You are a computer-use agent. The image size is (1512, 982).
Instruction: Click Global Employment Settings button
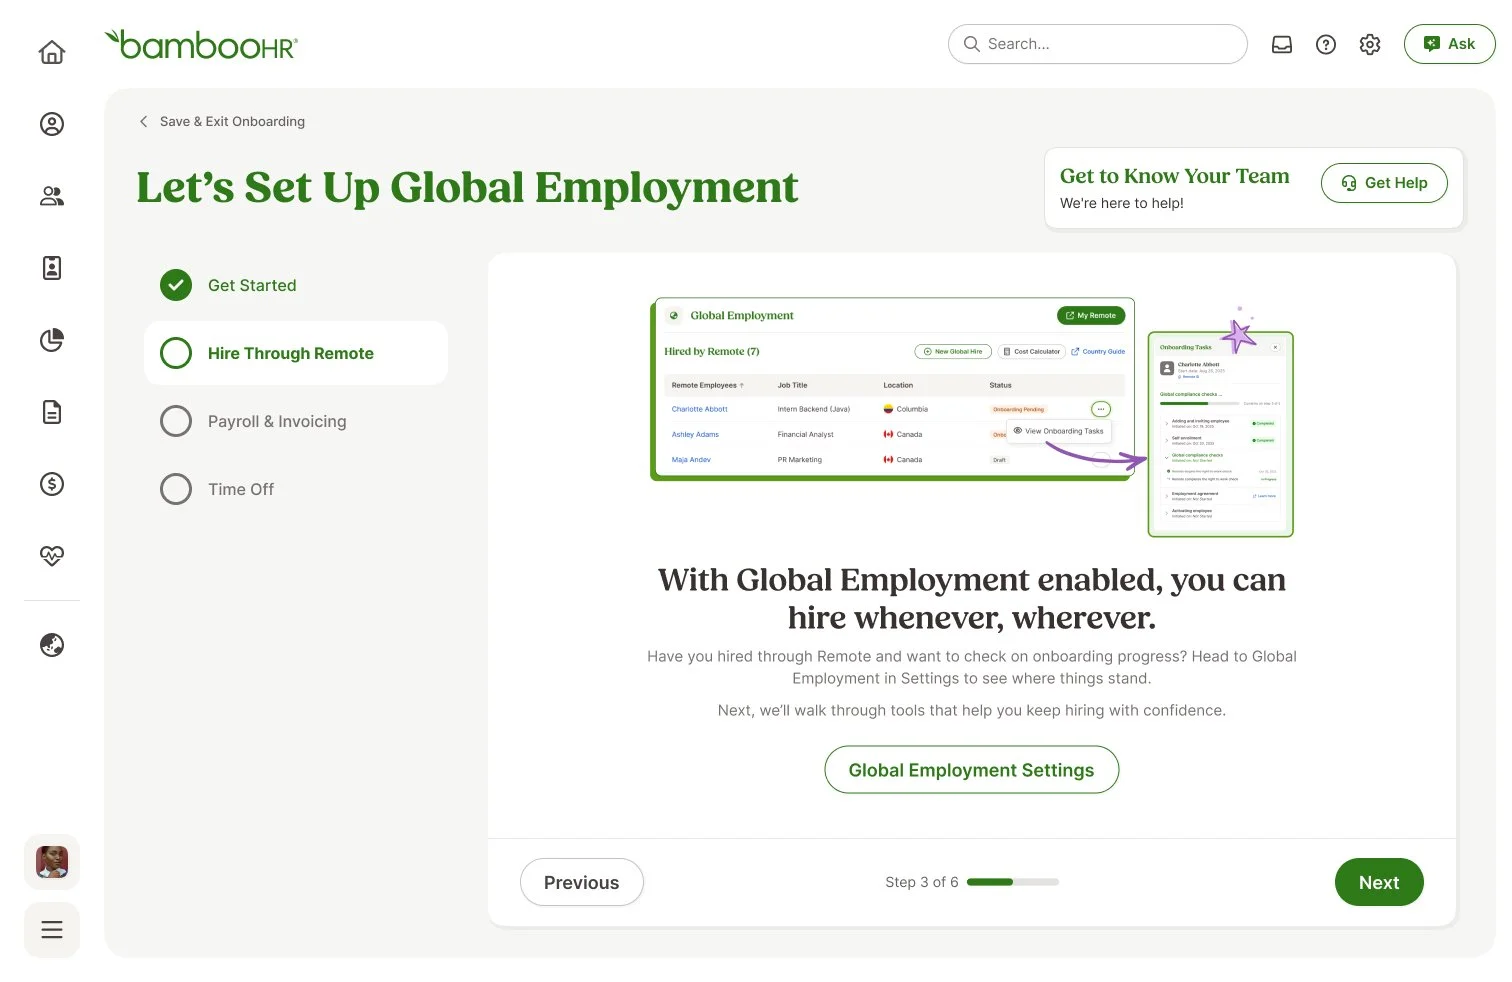[972, 770]
